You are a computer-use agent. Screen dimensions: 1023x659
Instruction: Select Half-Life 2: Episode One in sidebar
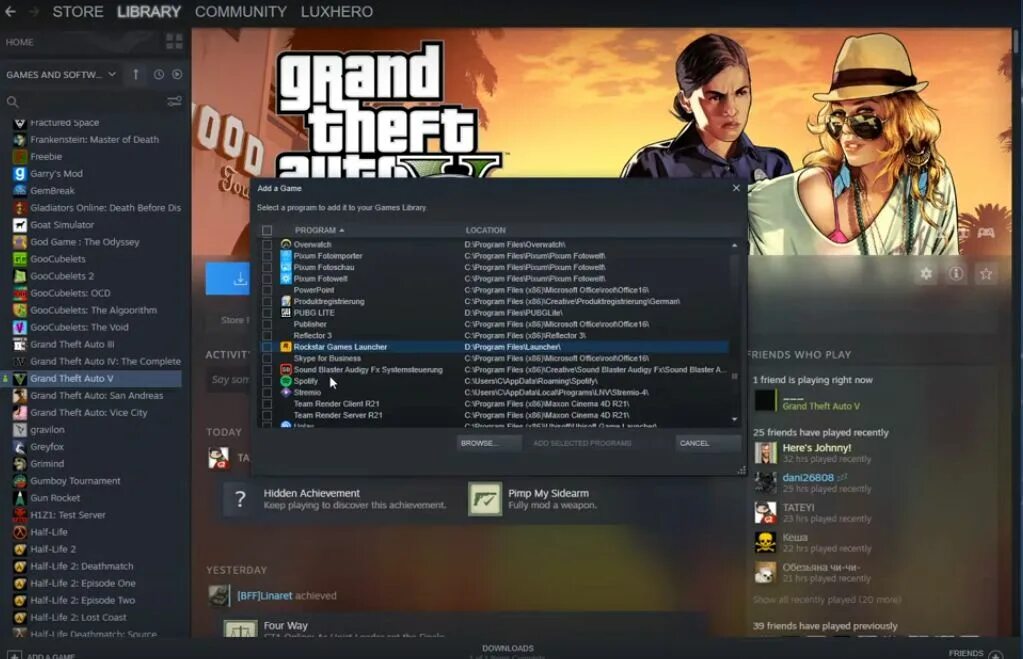pos(83,583)
